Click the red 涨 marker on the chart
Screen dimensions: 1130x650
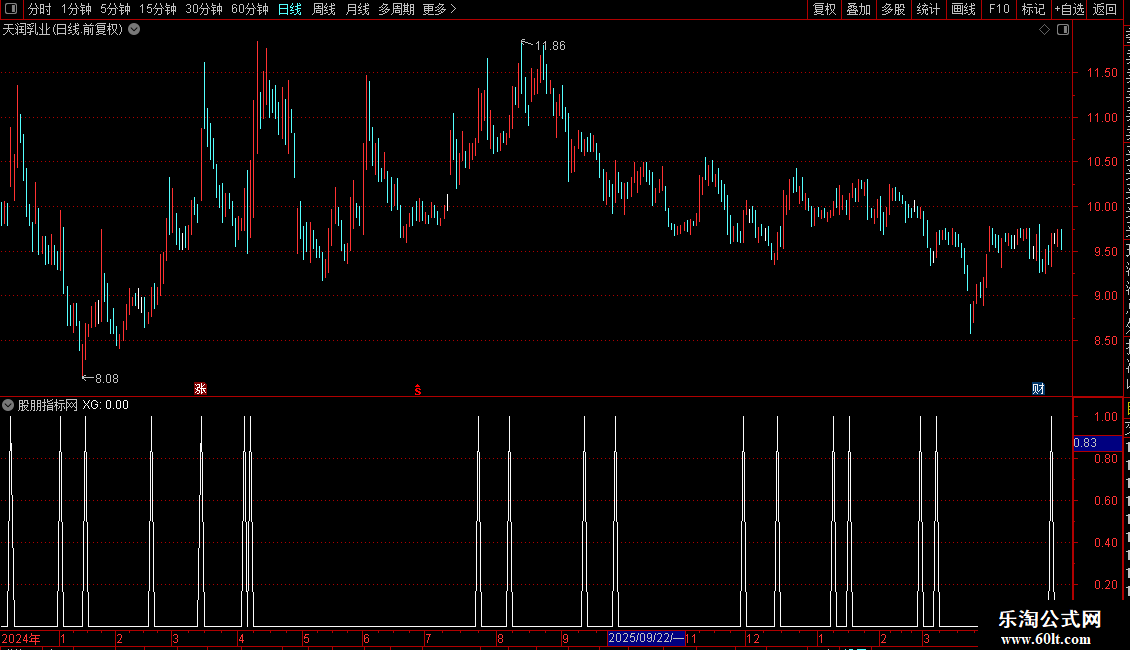200,388
